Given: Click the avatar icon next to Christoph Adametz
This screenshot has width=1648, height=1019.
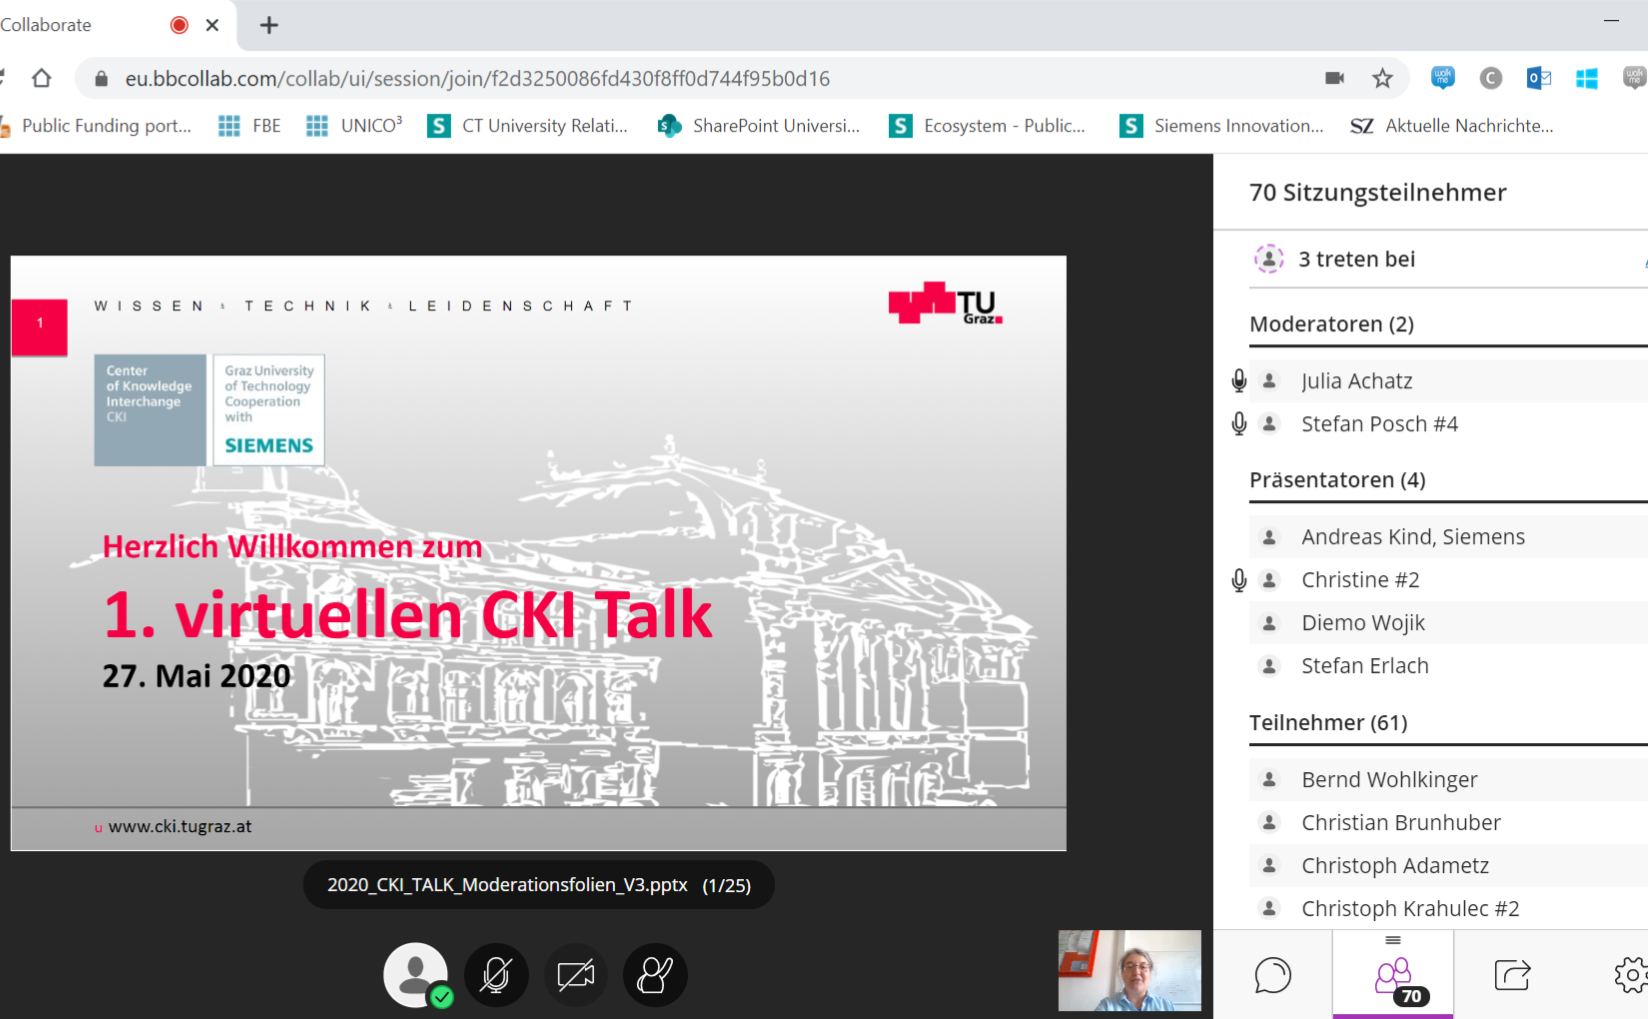Looking at the screenshot, I should coord(1269,865).
